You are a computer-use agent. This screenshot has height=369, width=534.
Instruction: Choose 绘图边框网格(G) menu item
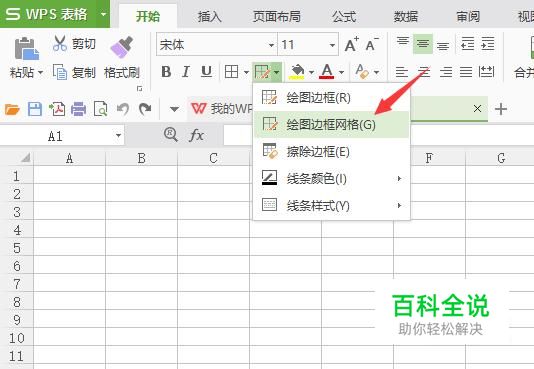click(x=332, y=125)
